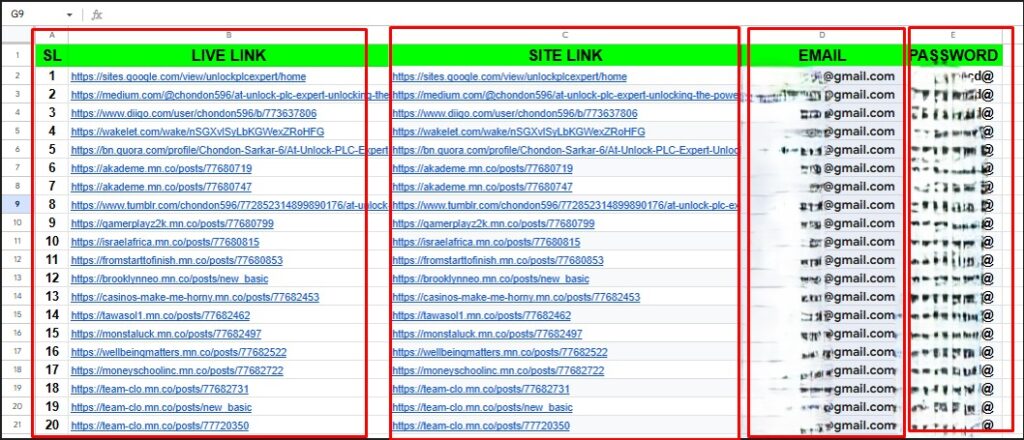Click the fx function icon
The height and width of the screenshot is (440, 1024).
pos(97,14)
